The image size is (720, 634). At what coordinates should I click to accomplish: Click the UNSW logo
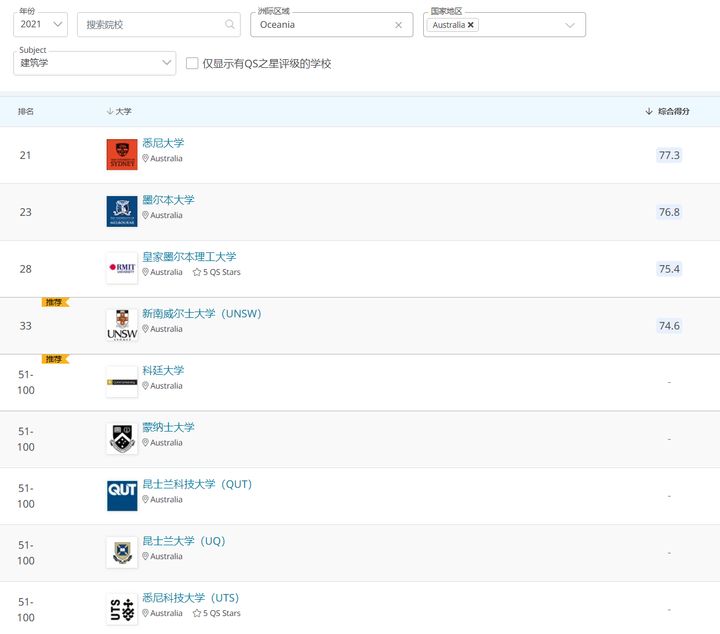click(122, 325)
